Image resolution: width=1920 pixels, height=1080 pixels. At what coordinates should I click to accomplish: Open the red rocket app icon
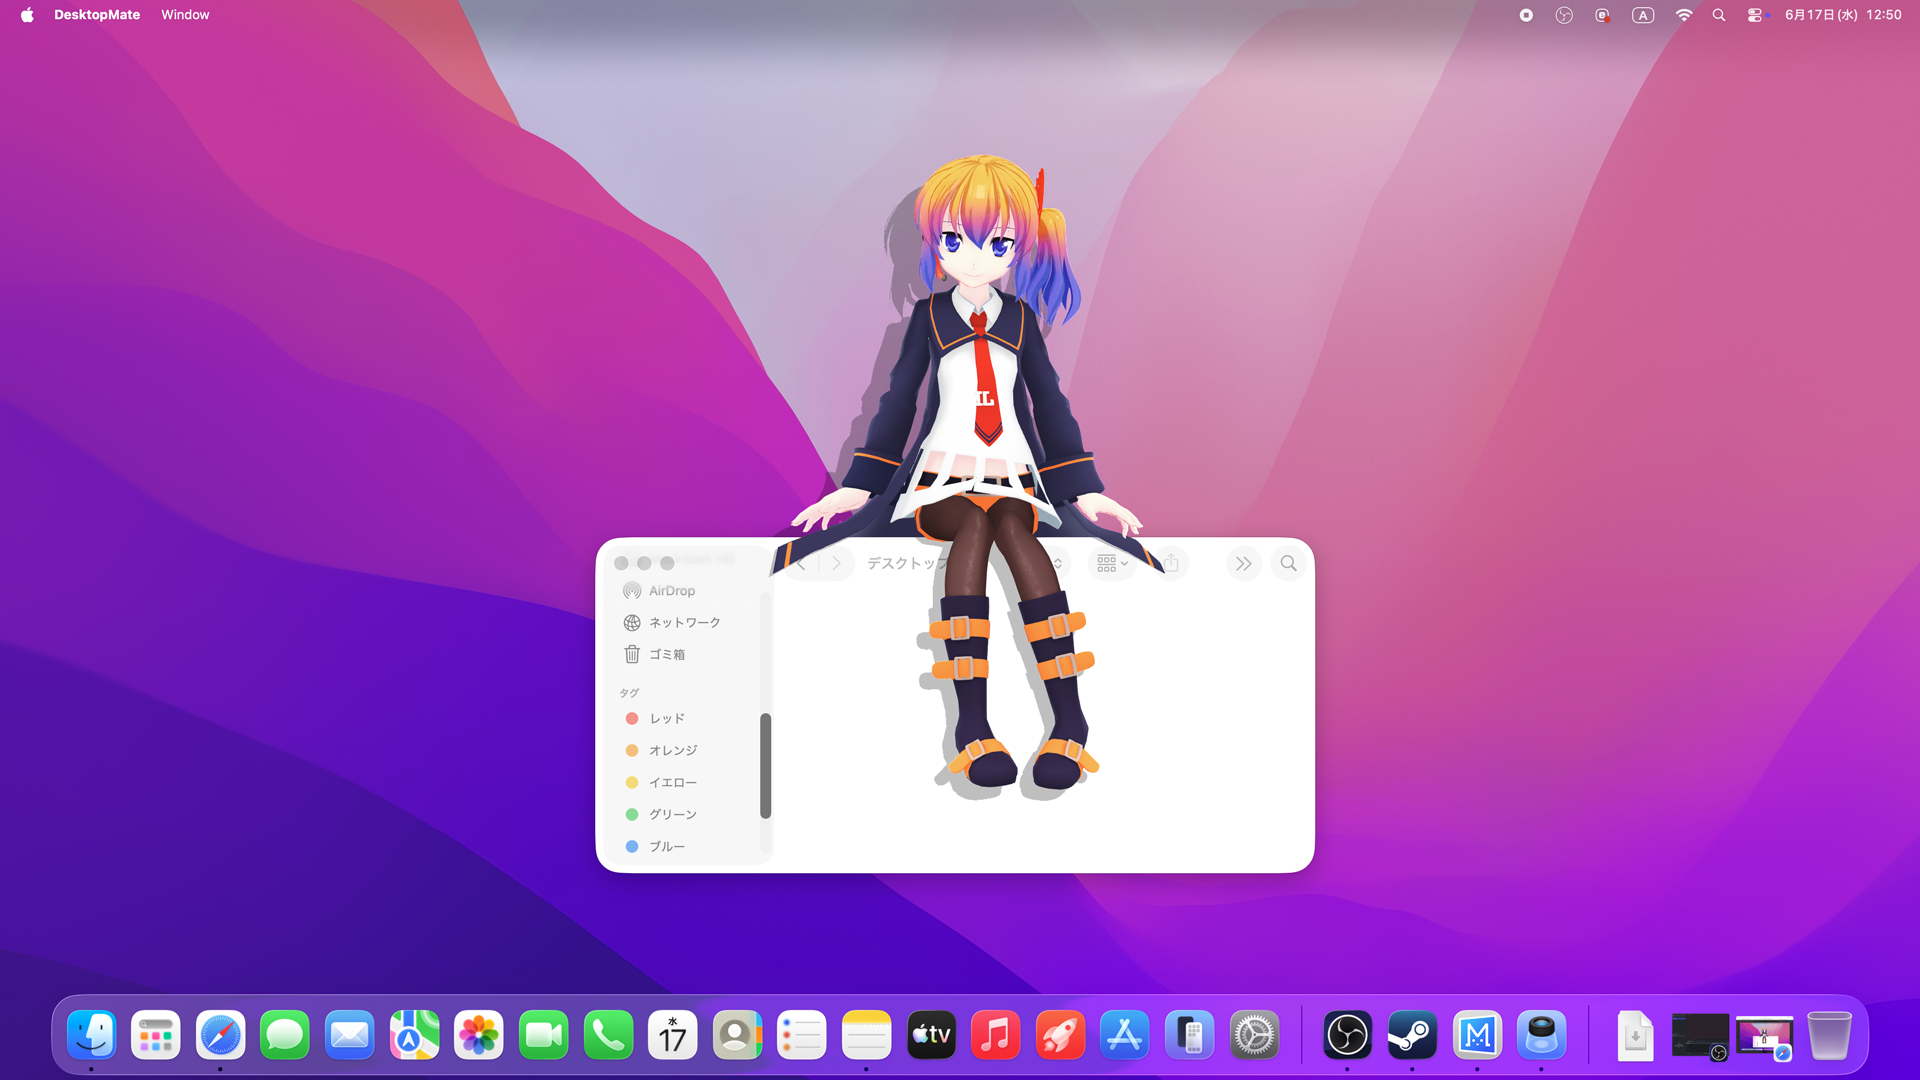[1060, 1035]
